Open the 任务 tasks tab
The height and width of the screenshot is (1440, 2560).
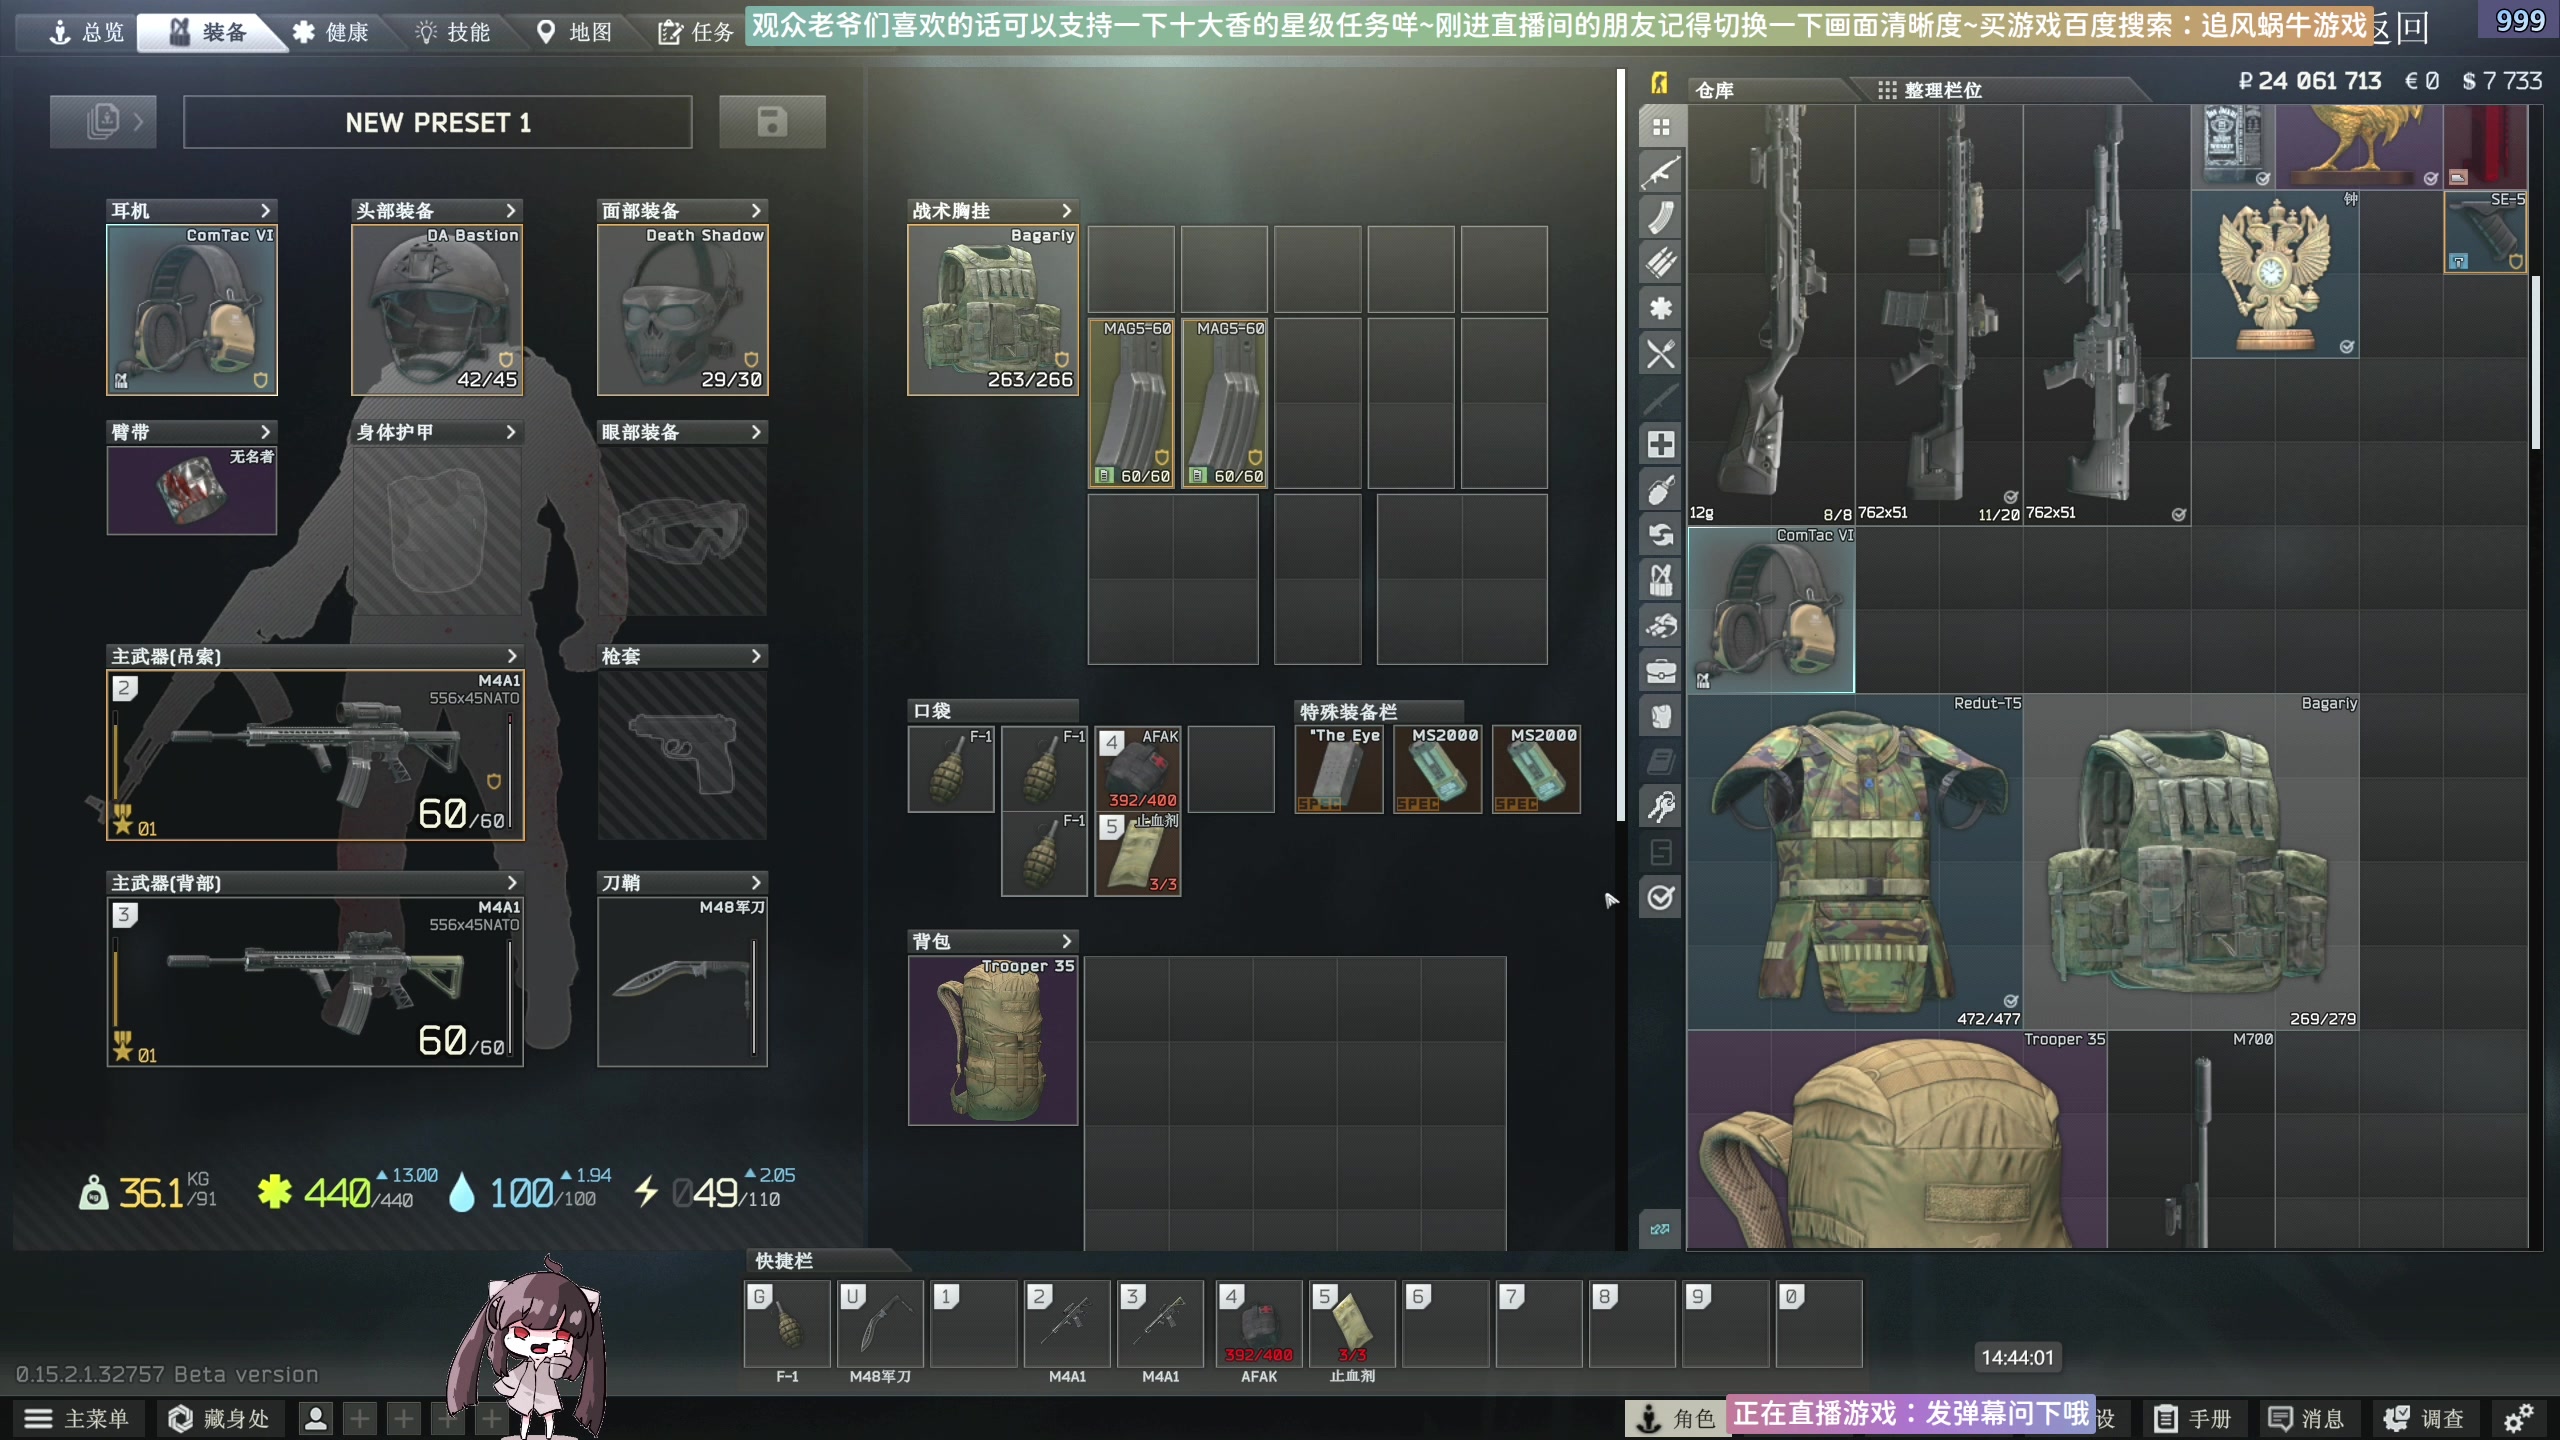click(x=697, y=32)
